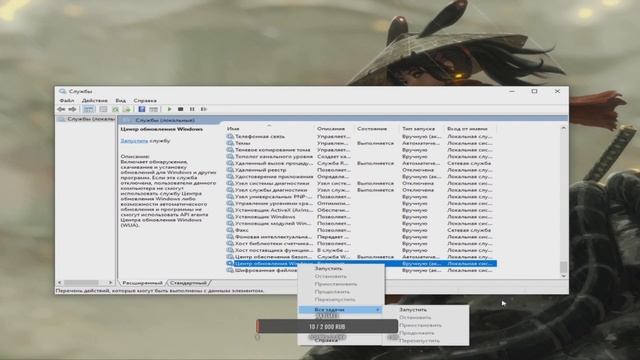Select the 'Теневое копирование тома' service row
The height and width of the screenshot is (360, 640).
click(361, 150)
